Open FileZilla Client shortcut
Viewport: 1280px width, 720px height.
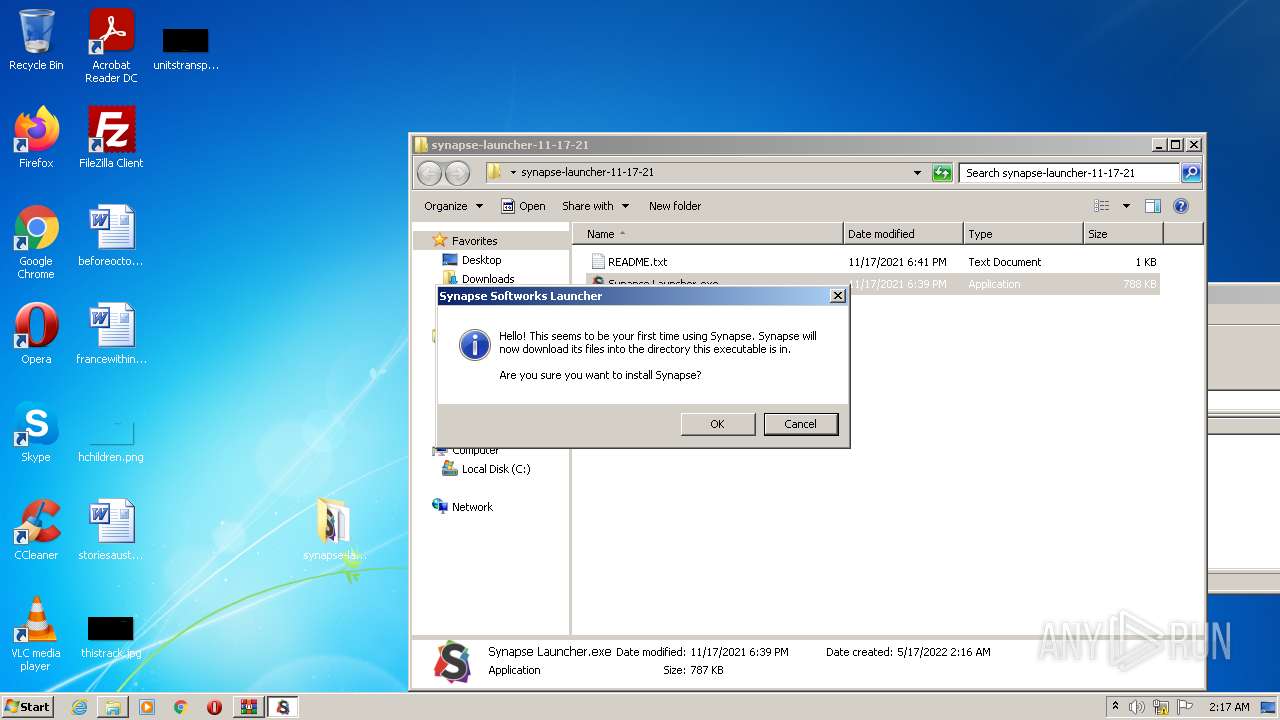111,137
